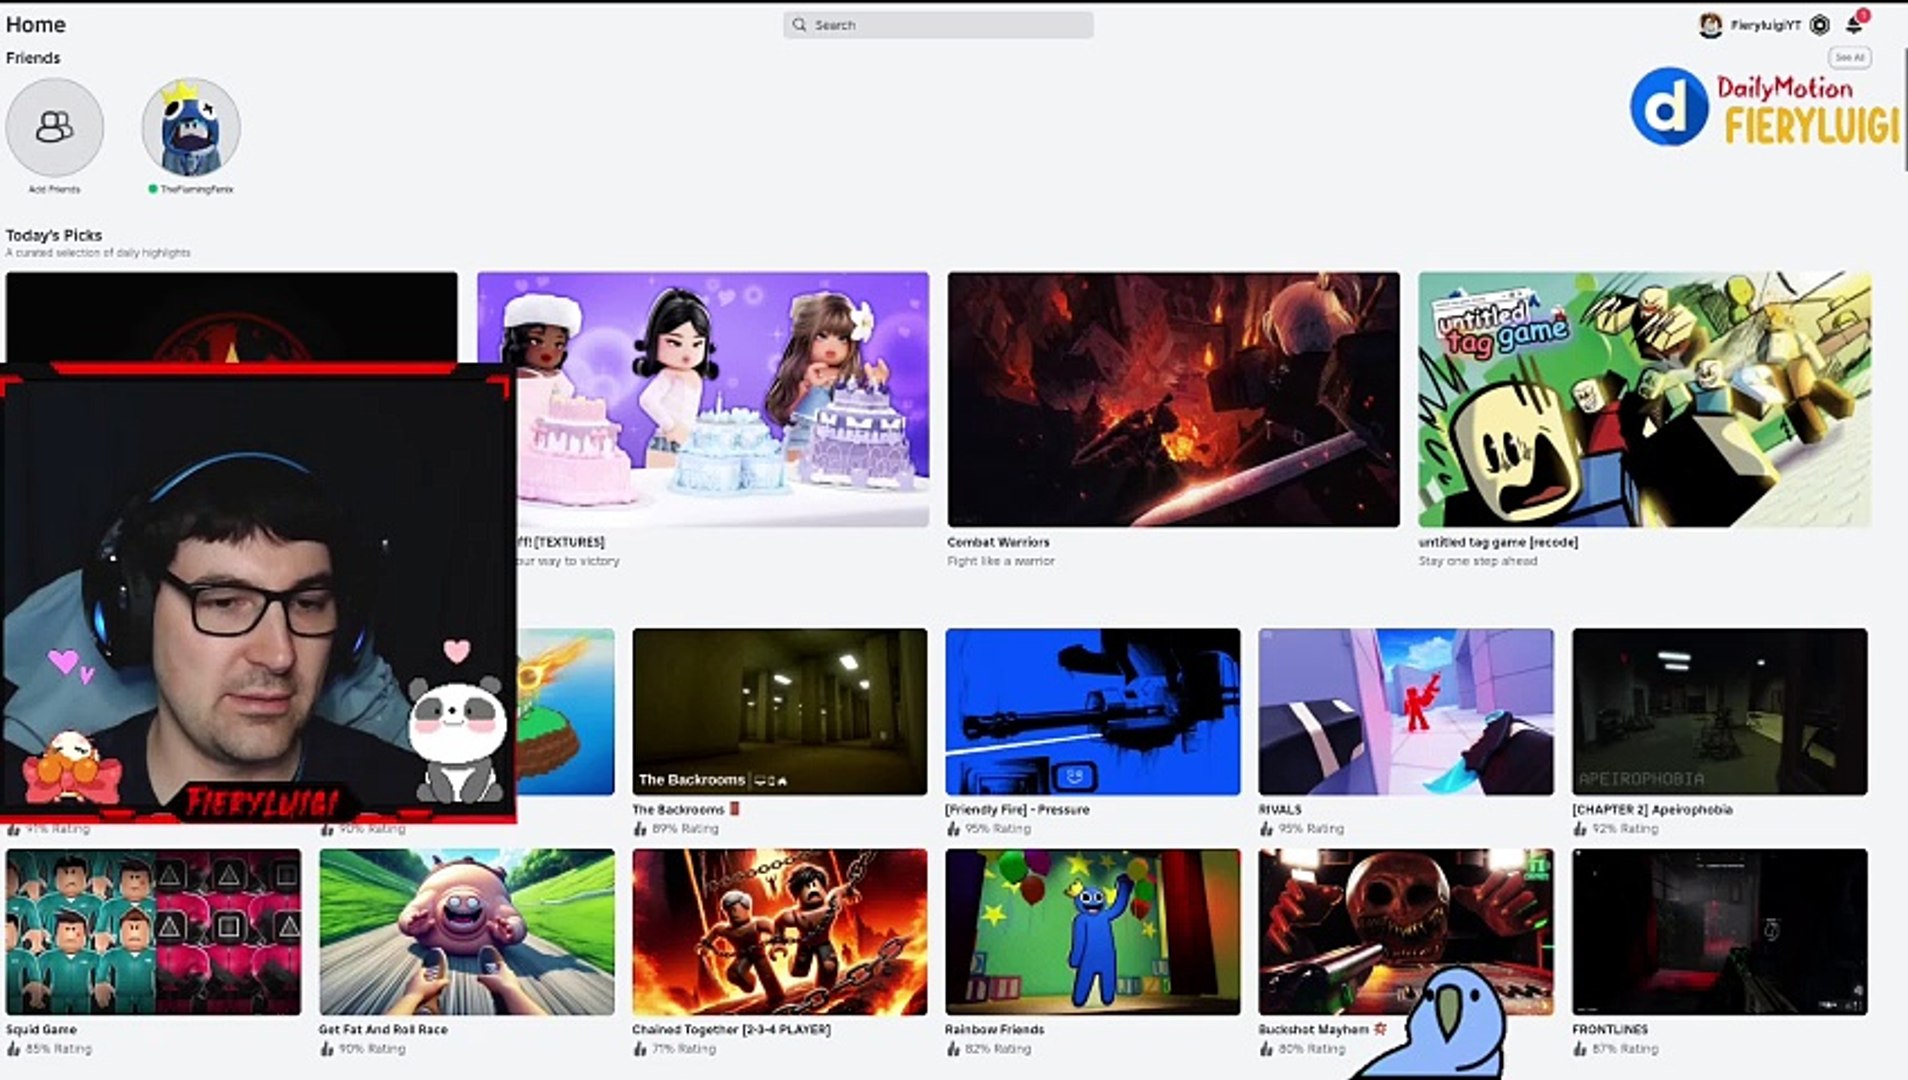Screen dimensions: 1908x1080
Task: Open The Backrooms game thumbnail
Action: pyautogui.click(x=780, y=712)
